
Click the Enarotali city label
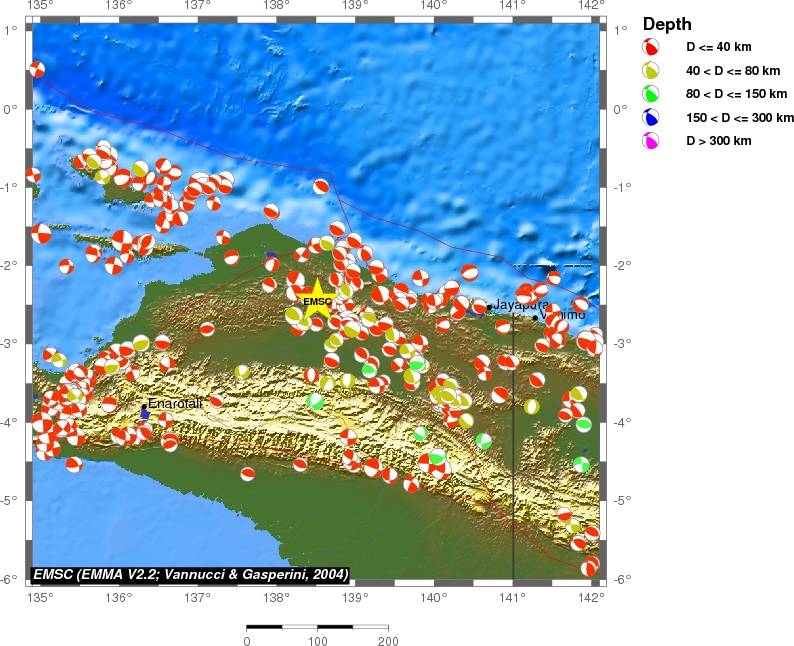(x=175, y=402)
